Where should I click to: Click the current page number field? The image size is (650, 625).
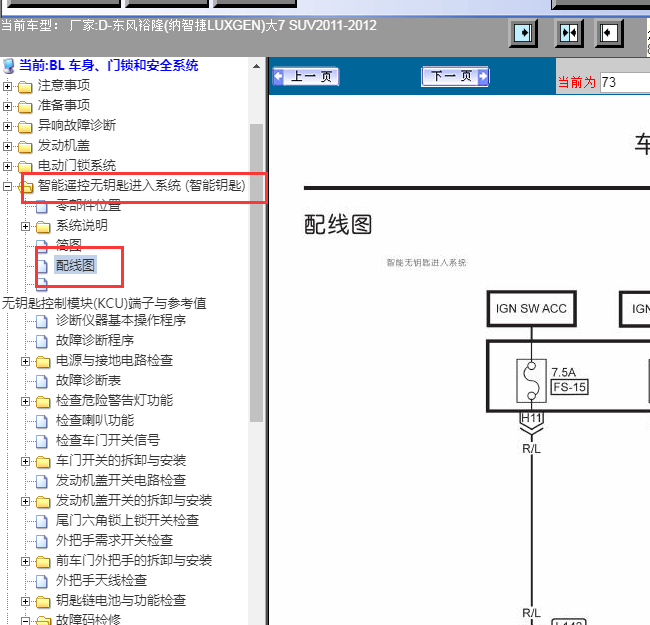pyautogui.click(x=625, y=82)
